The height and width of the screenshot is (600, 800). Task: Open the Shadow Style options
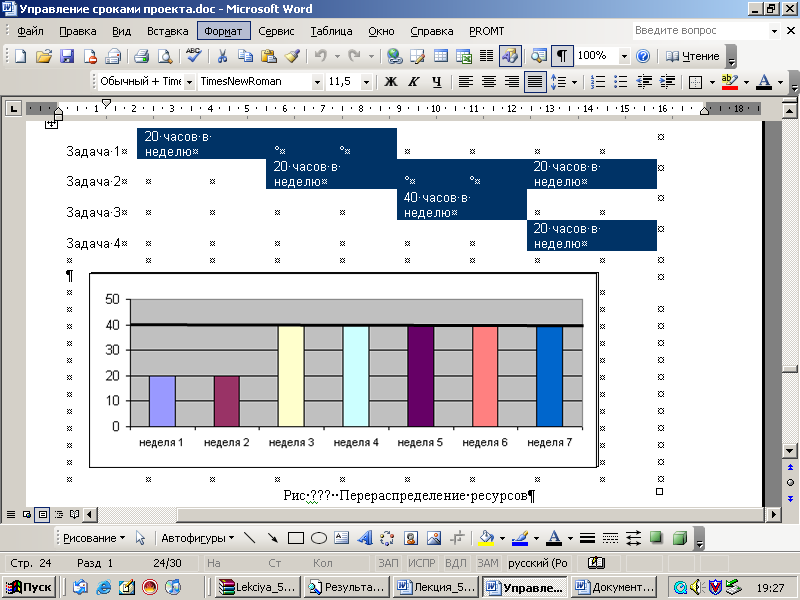[656, 538]
